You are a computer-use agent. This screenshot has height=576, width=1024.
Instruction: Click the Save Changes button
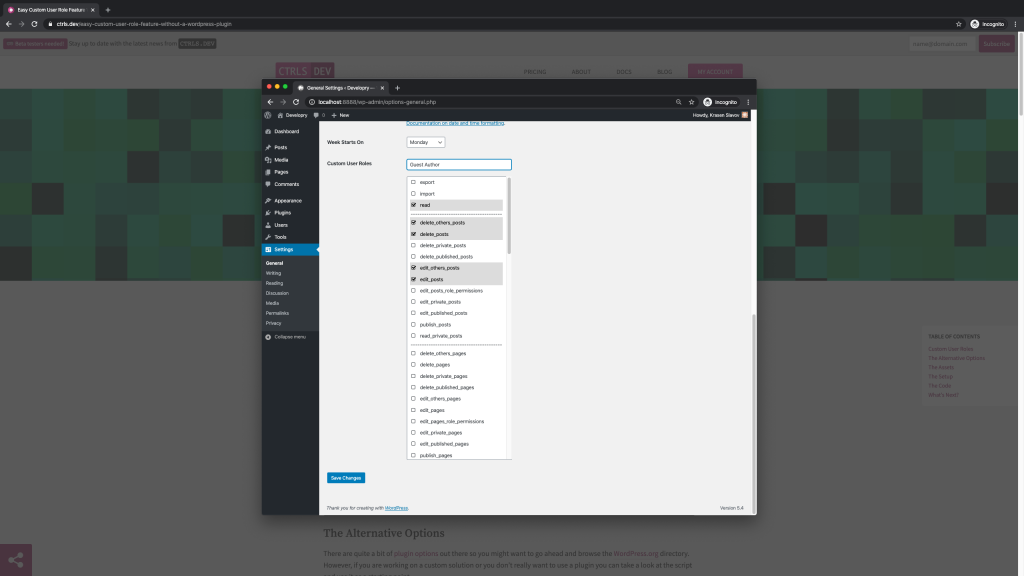tap(346, 478)
